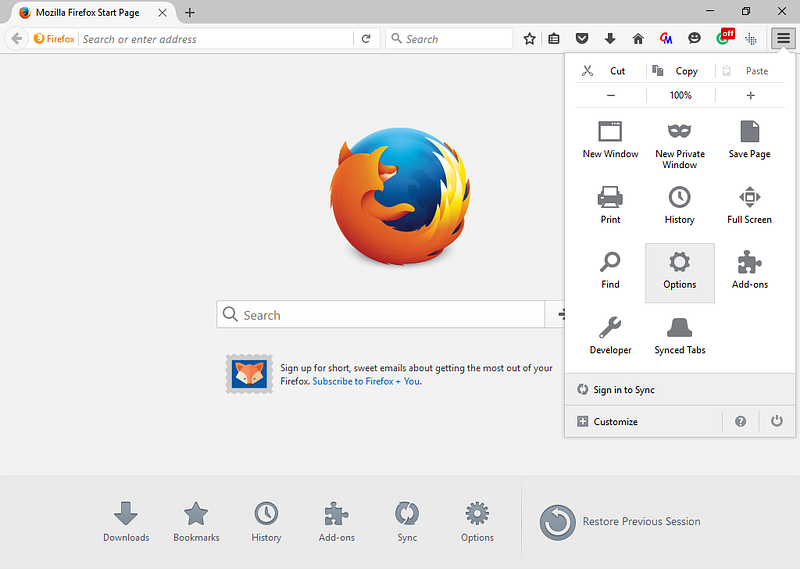Image resolution: width=800 pixels, height=569 pixels.
Task: Open the help question mark menu
Action: (x=740, y=422)
